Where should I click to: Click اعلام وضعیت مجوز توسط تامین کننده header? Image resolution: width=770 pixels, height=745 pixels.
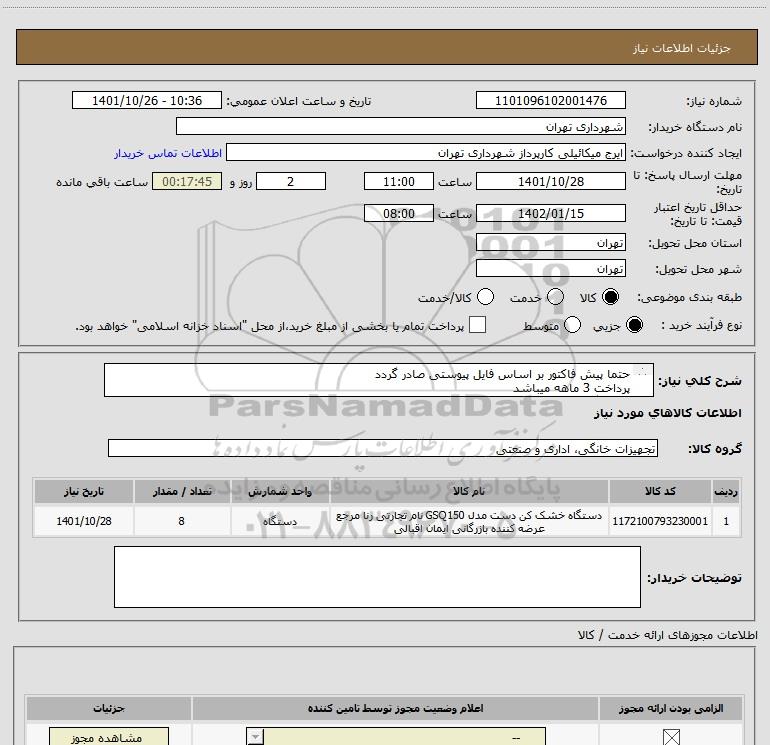pos(395,708)
